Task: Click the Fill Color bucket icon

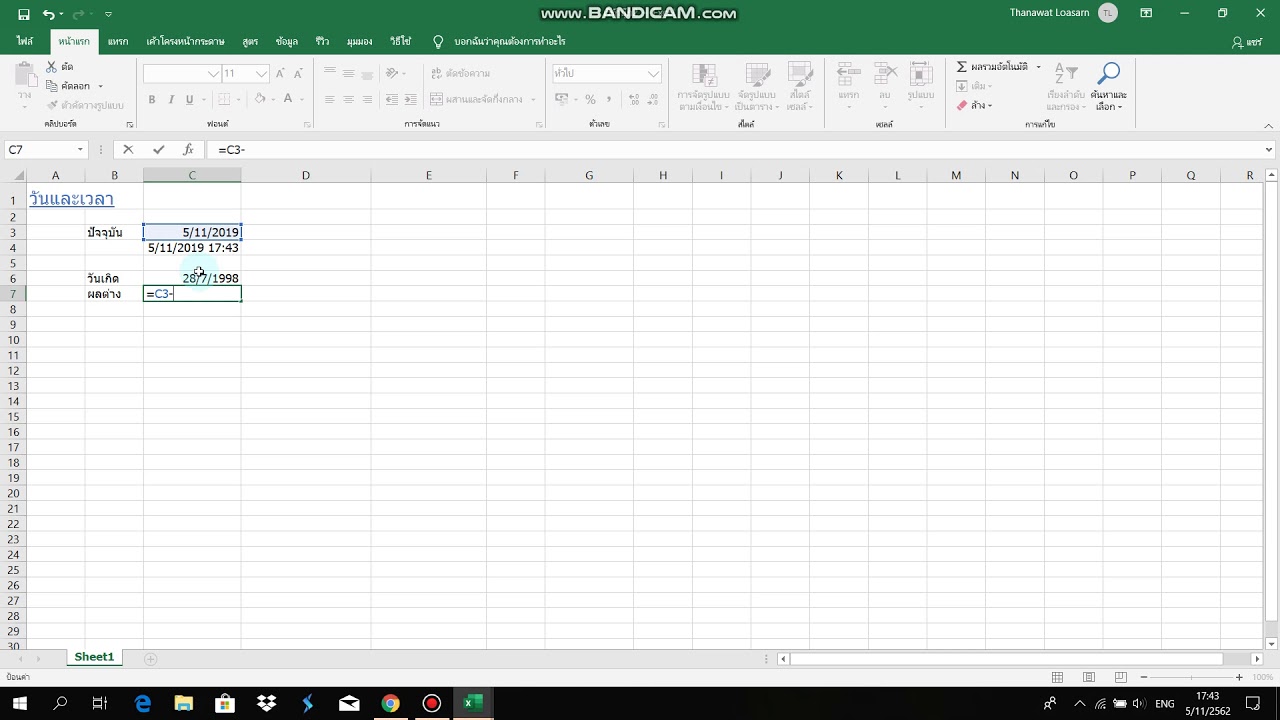Action: 260,99
